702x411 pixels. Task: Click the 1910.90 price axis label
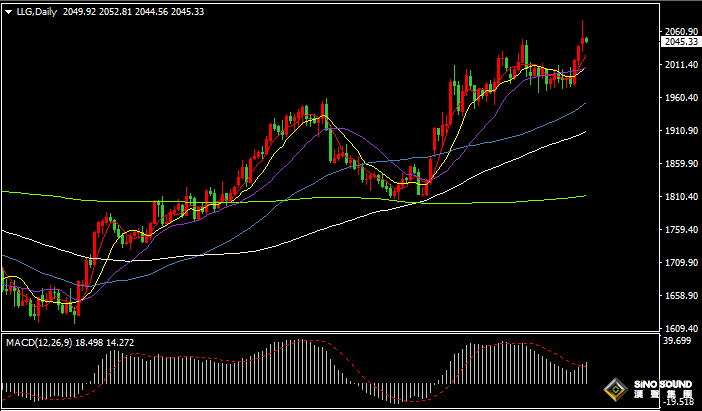pyautogui.click(x=680, y=131)
